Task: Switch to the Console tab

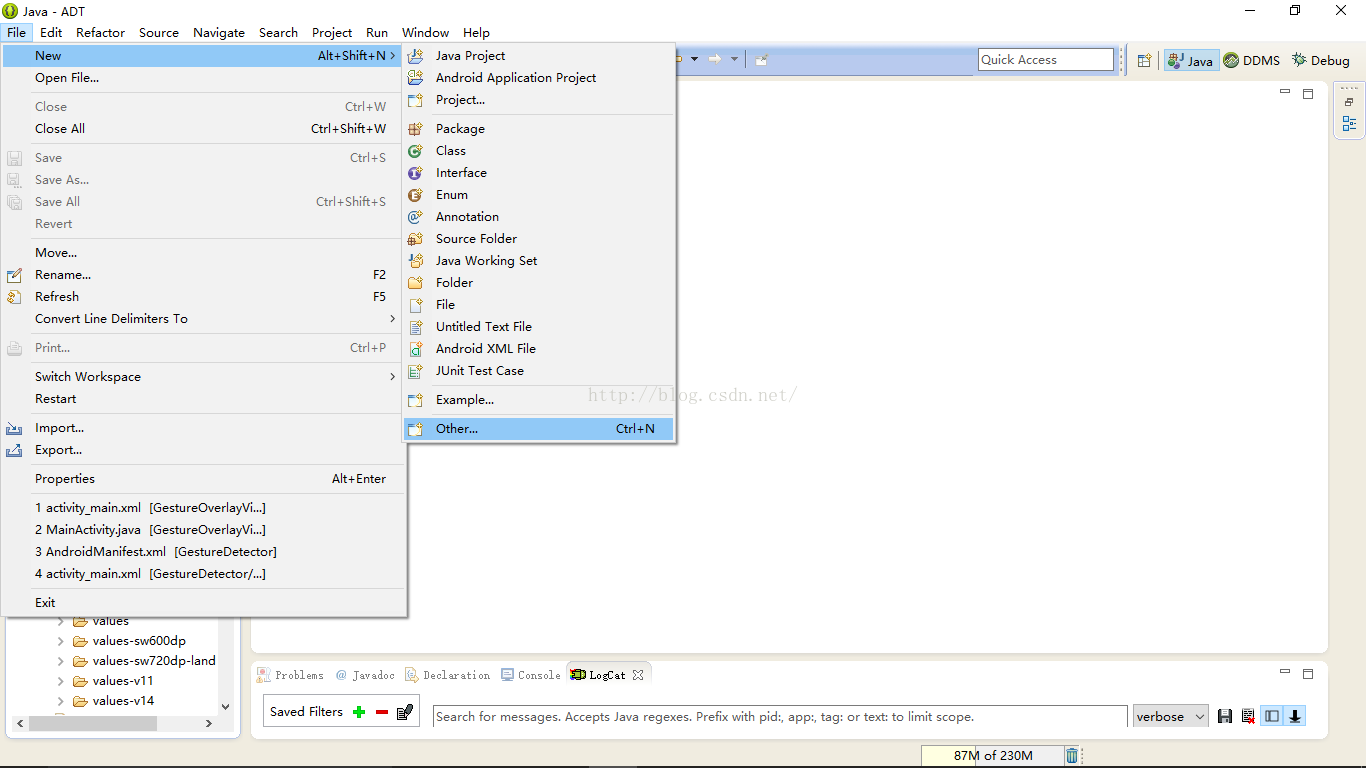Action: point(531,675)
